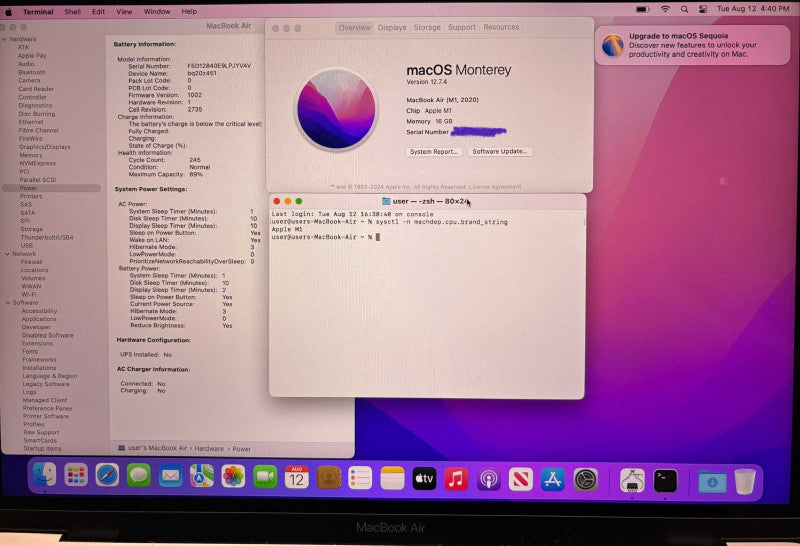Click Hardware in bottom path bar
Image resolution: width=800 pixels, height=546 pixels.
[x=209, y=449]
